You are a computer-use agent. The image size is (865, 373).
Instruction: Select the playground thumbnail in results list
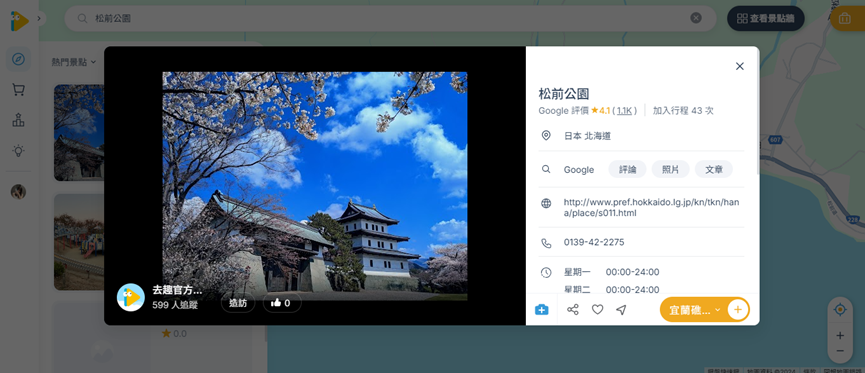pyautogui.click(x=79, y=242)
